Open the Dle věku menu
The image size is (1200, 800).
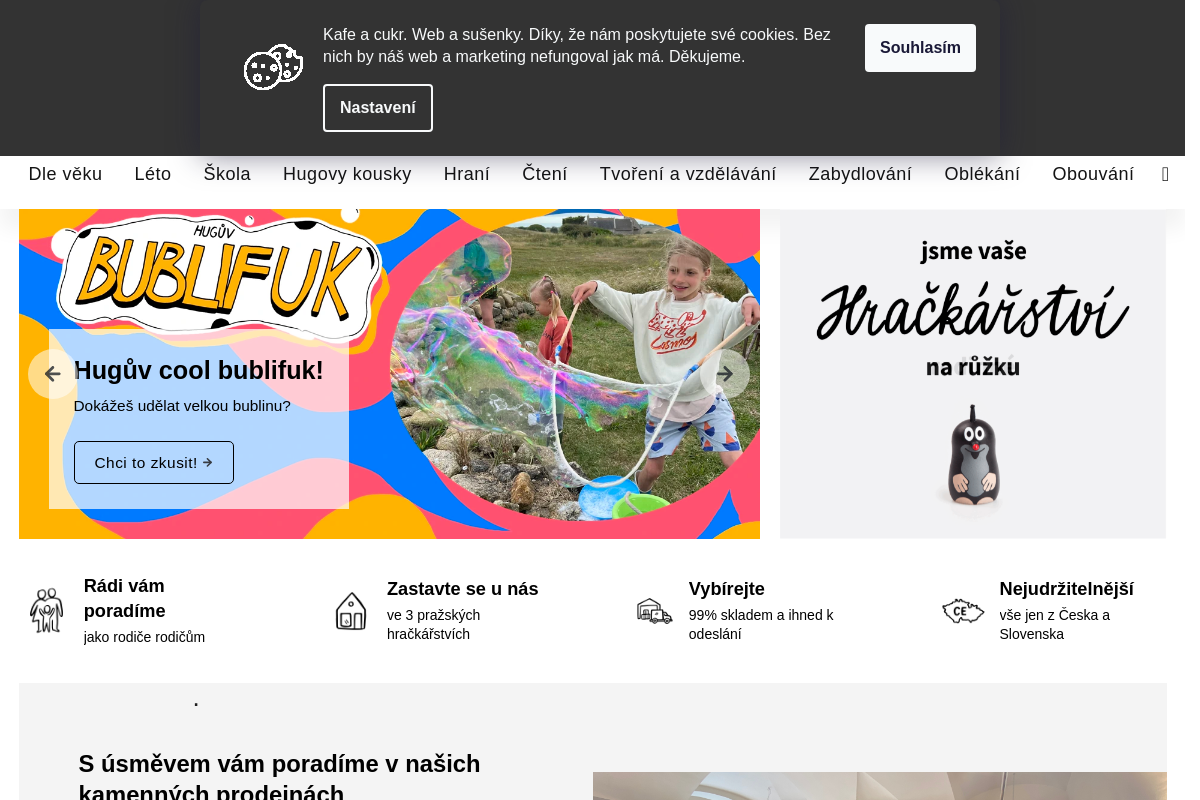(x=65, y=174)
